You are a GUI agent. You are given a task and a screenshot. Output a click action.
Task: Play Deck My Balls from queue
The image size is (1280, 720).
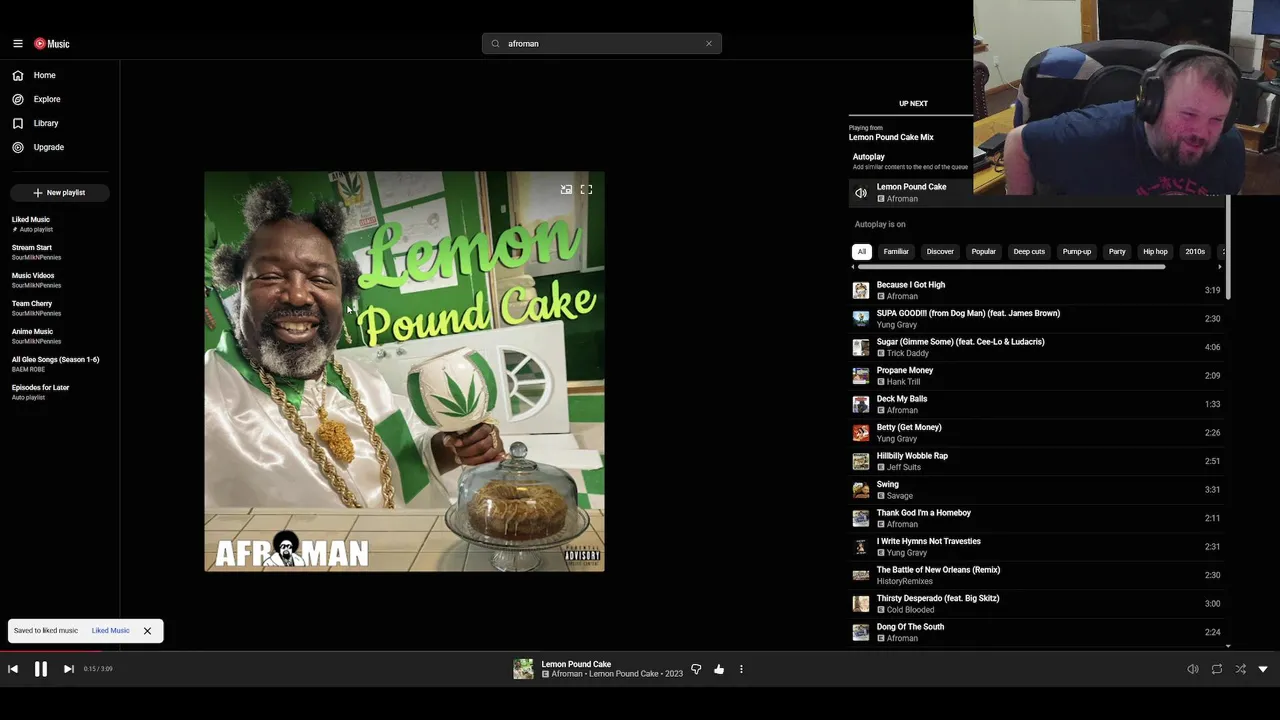(x=1036, y=404)
